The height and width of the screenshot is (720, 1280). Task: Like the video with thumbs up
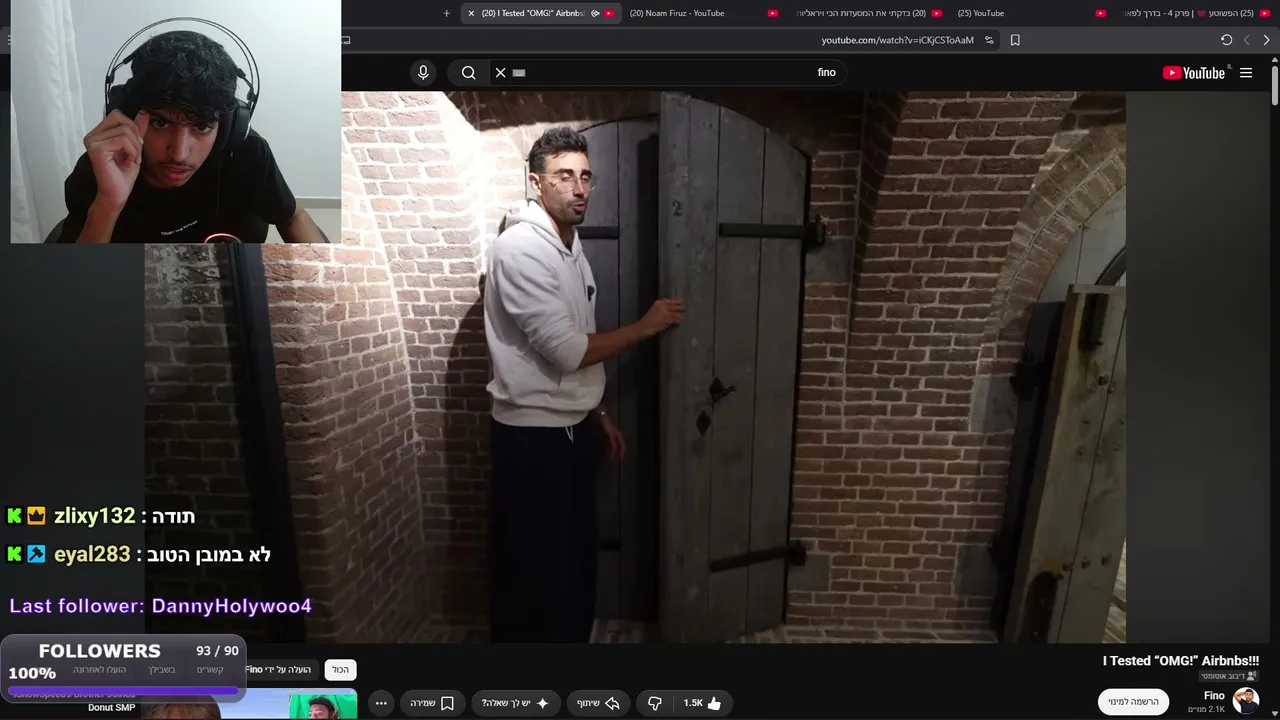[702, 703]
